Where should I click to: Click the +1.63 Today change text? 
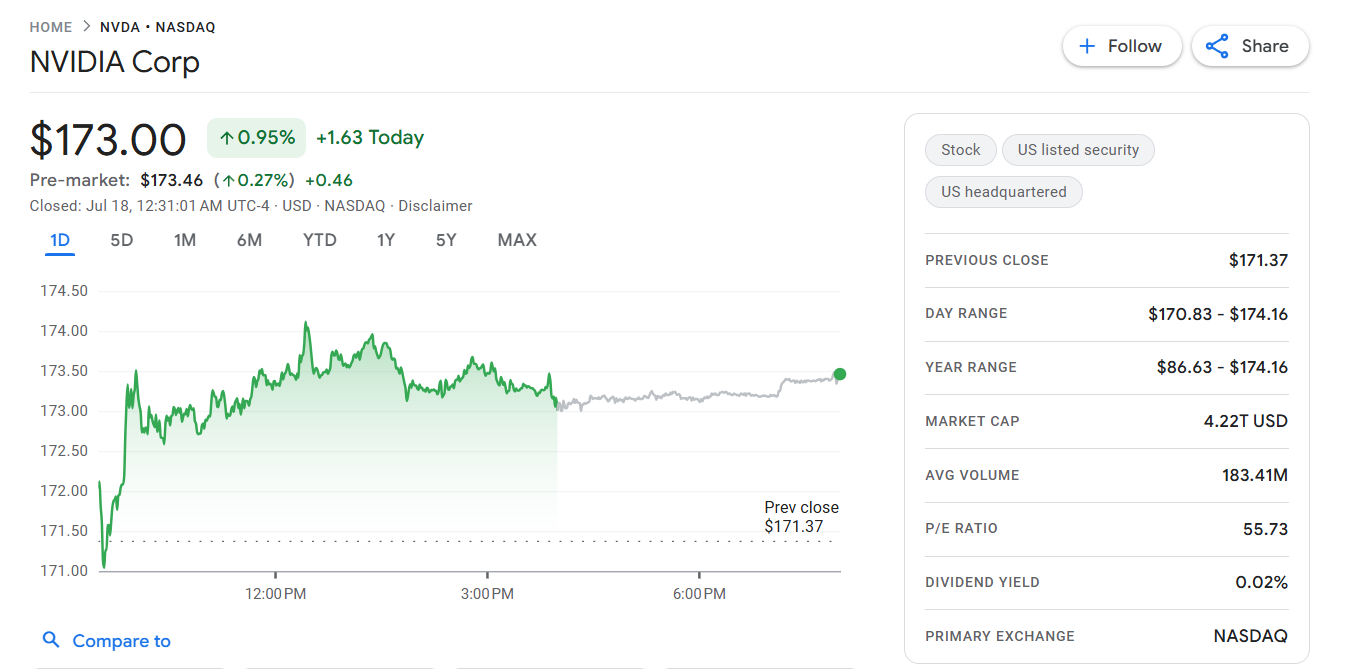370,138
